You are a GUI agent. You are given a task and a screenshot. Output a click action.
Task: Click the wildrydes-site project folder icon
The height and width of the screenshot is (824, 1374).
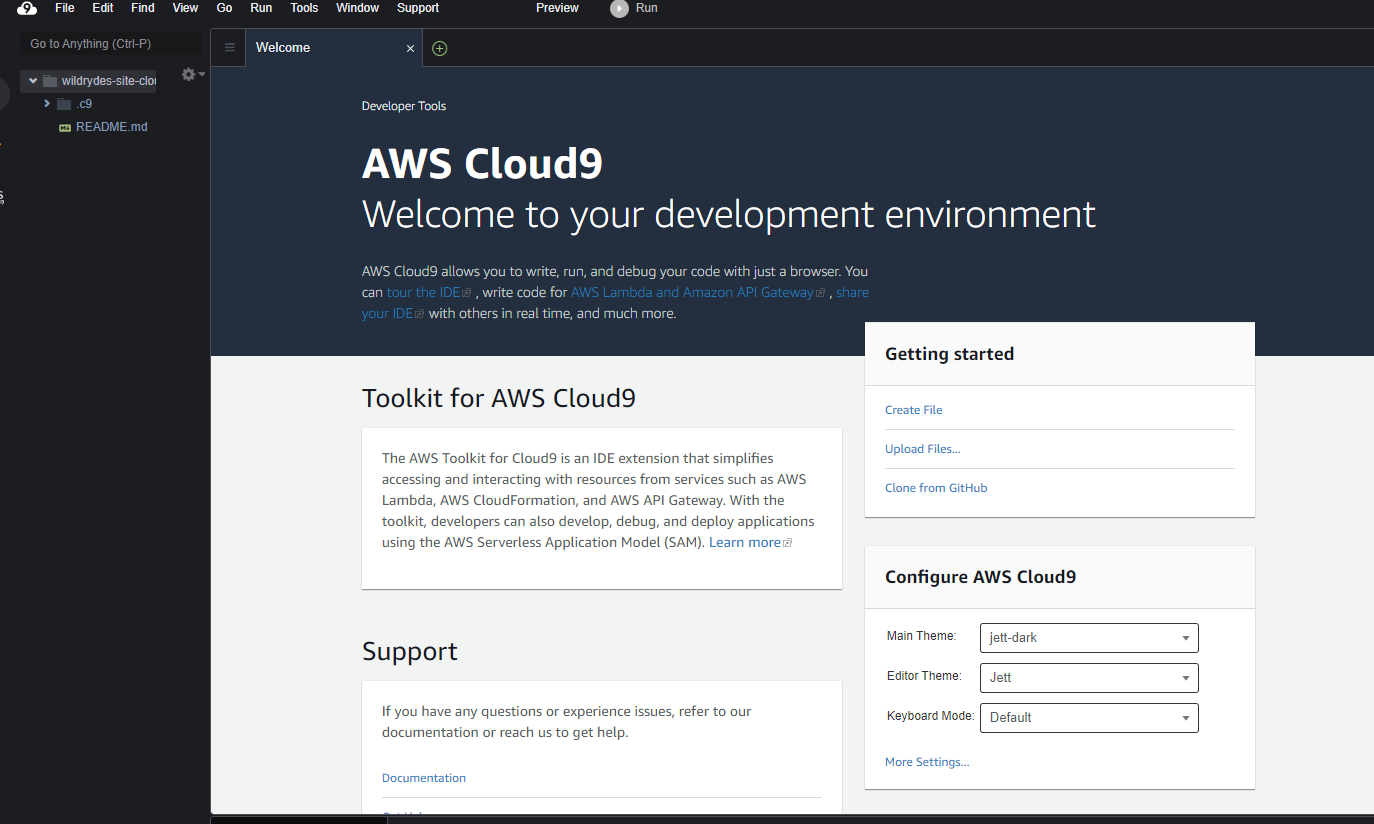point(51,80)
